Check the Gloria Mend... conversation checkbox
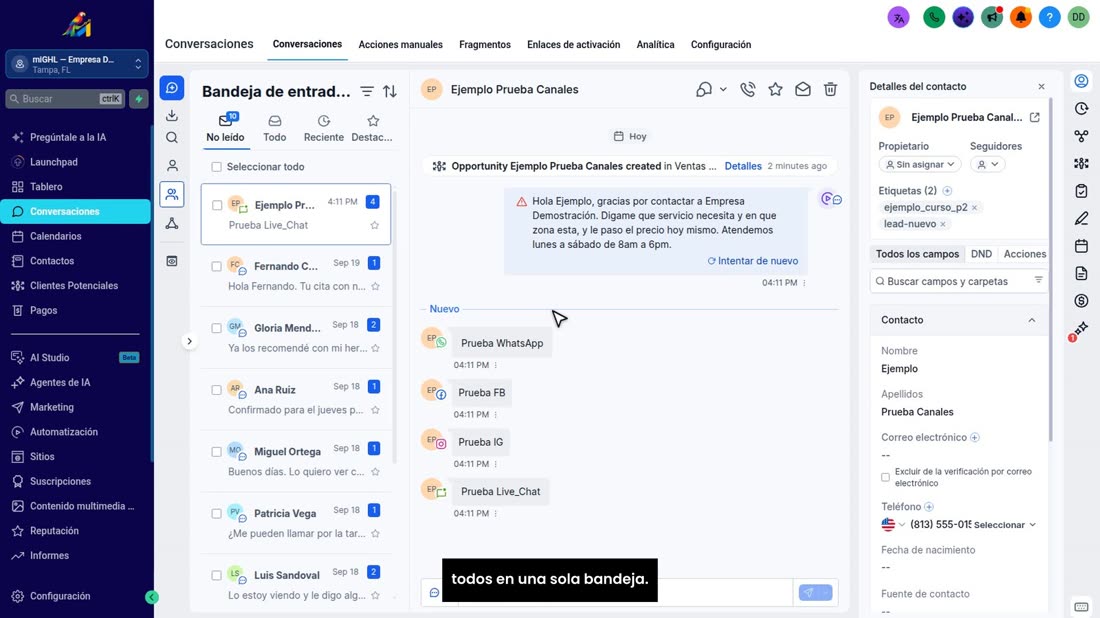1100x618 pixels. coord(217,328)
